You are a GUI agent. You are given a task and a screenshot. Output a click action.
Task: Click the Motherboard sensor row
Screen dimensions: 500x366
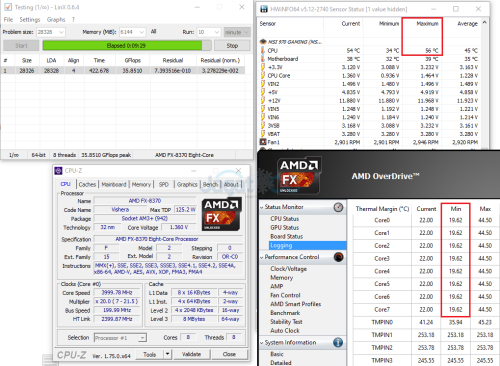[x=369, y=59]
